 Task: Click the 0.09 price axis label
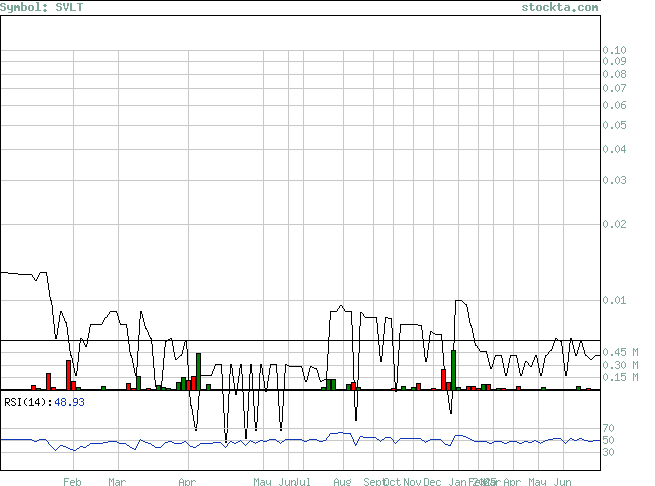614,61
